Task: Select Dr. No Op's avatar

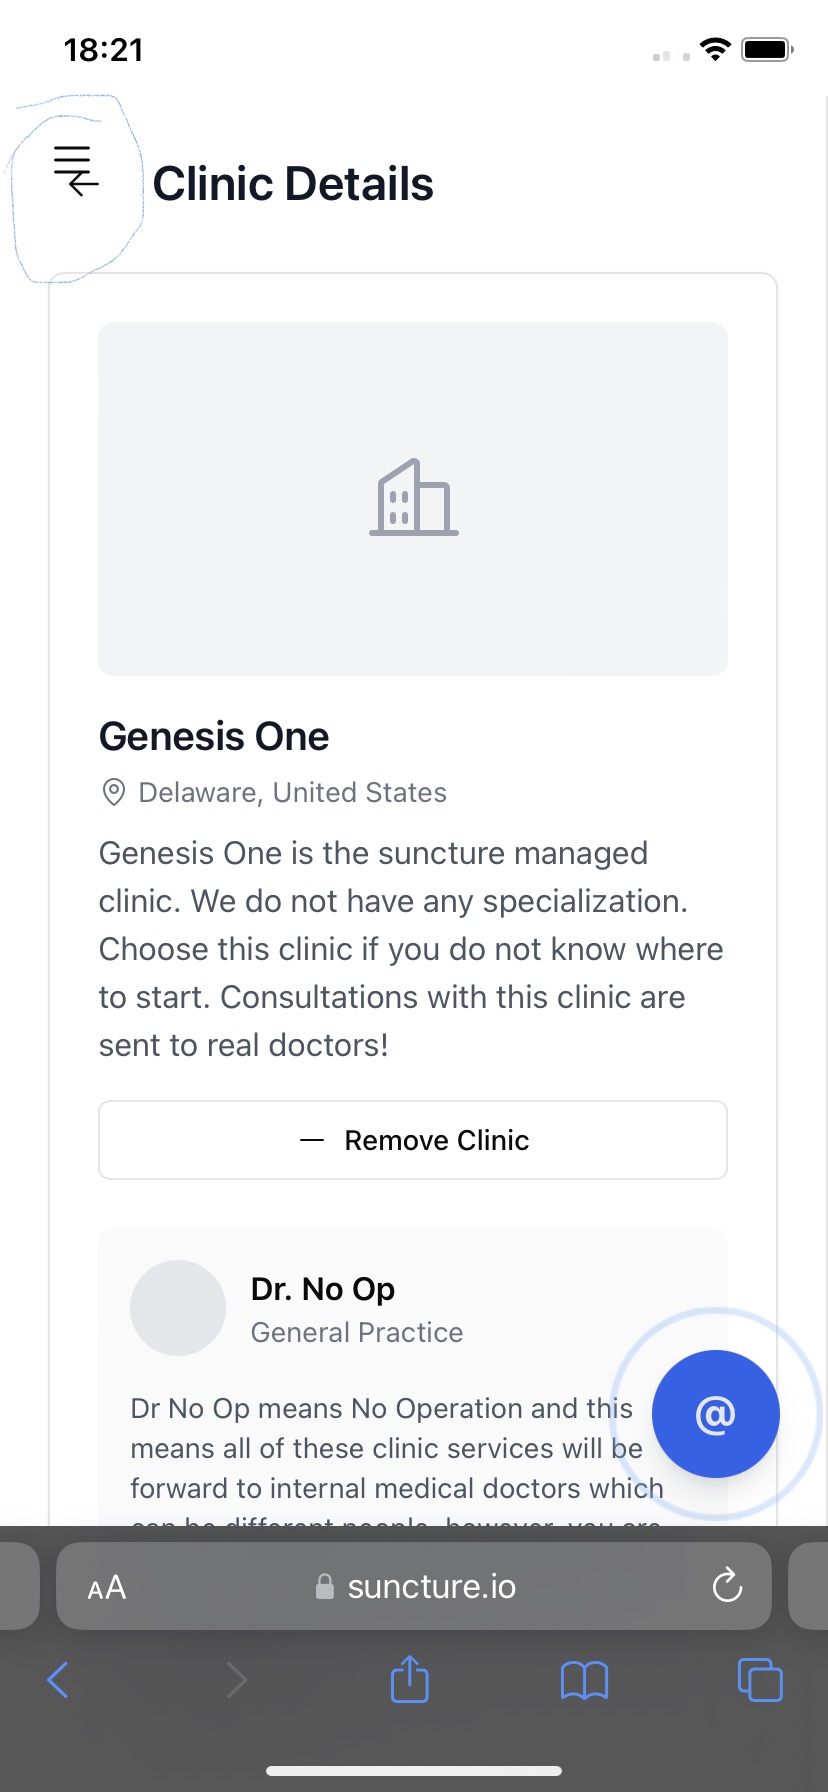Action: (x=178, y=1308)
